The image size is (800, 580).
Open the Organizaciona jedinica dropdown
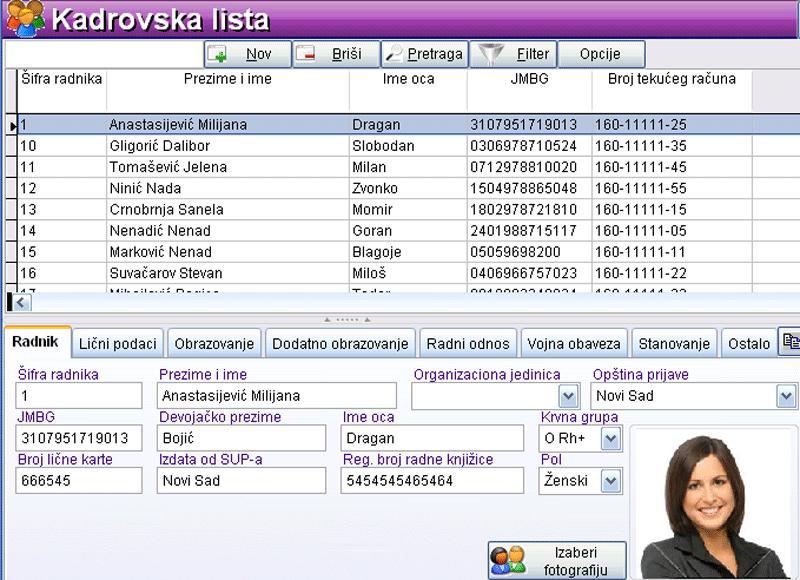569,397
